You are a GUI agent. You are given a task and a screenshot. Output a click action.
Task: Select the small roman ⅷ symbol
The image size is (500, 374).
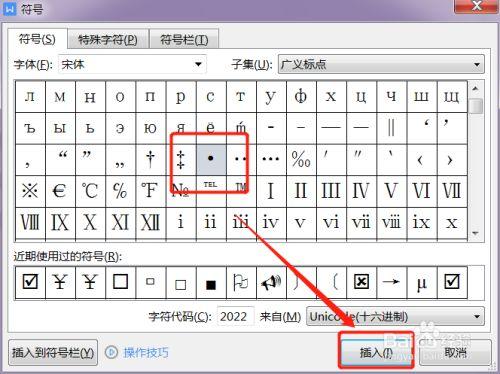click(x=391, y=223)
